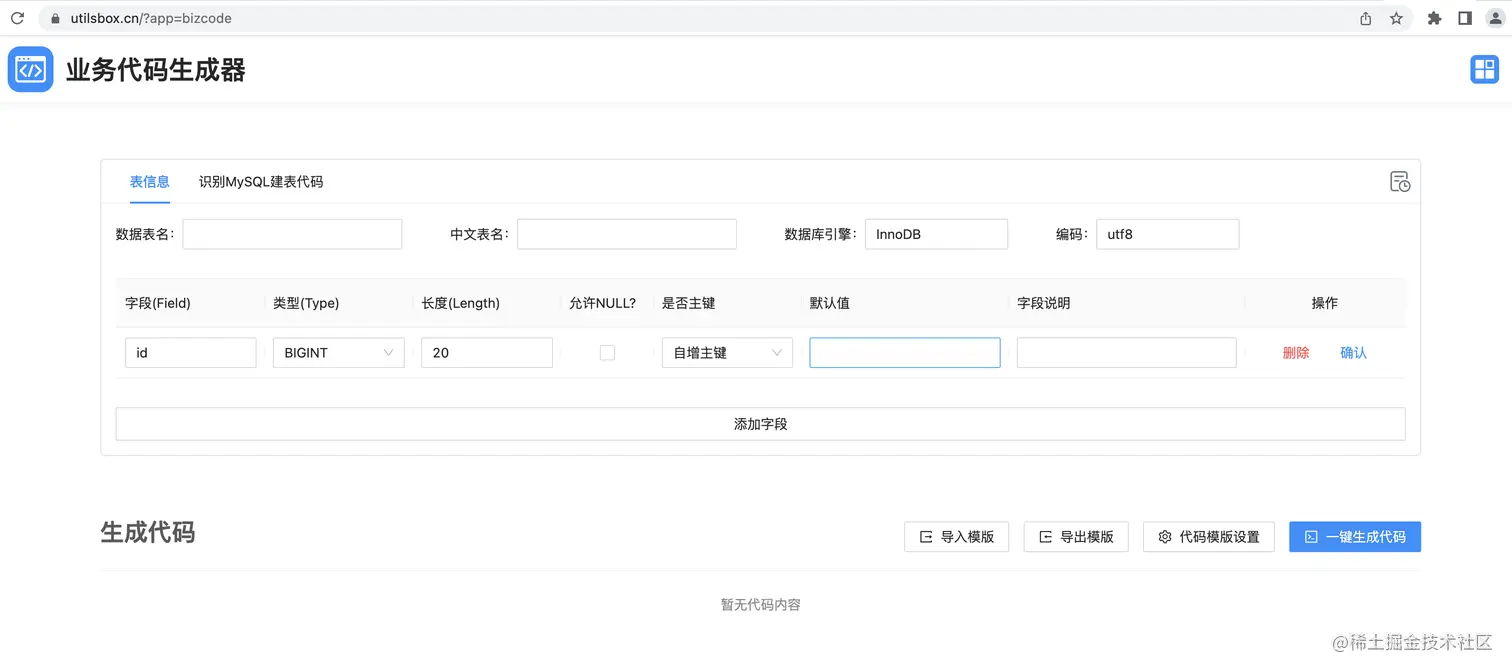Focus the 默认值 input field
Screen dimensions: 1512x672
[x=905, y=353]
